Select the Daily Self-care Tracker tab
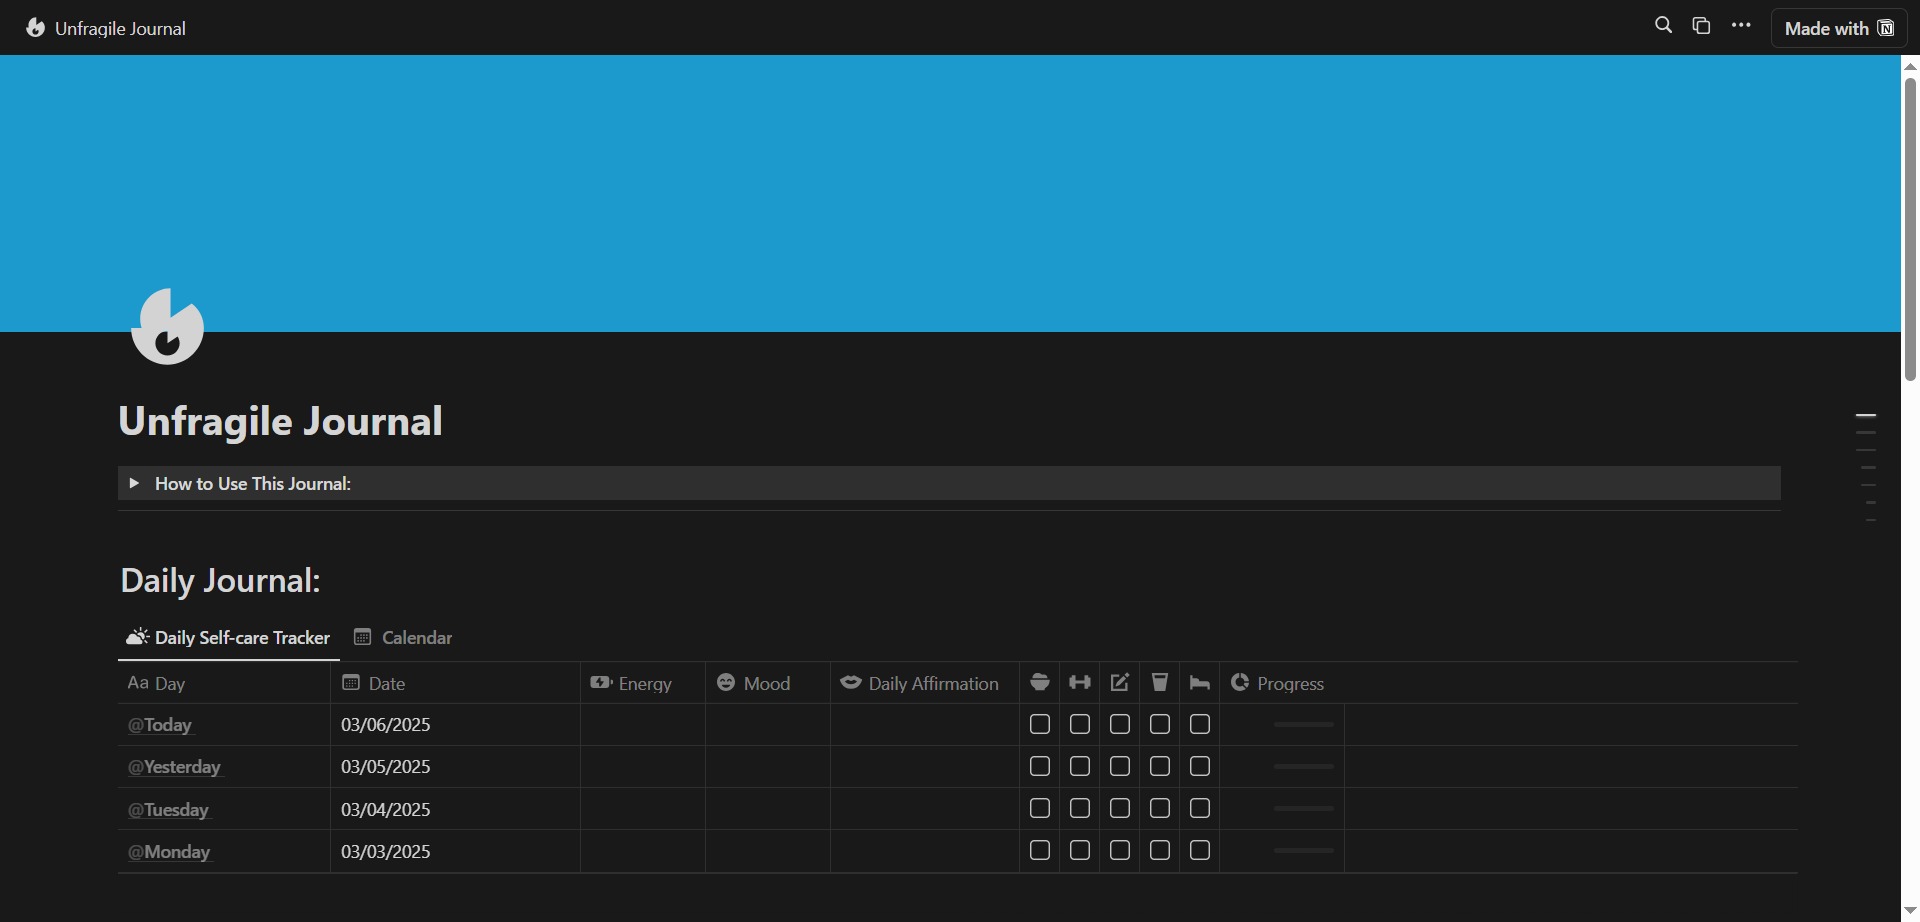 (x=229, y=638)
